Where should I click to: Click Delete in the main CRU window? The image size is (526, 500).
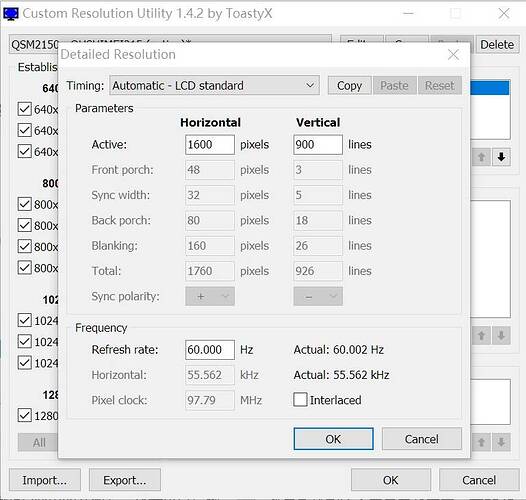click(x=497, y=44)
